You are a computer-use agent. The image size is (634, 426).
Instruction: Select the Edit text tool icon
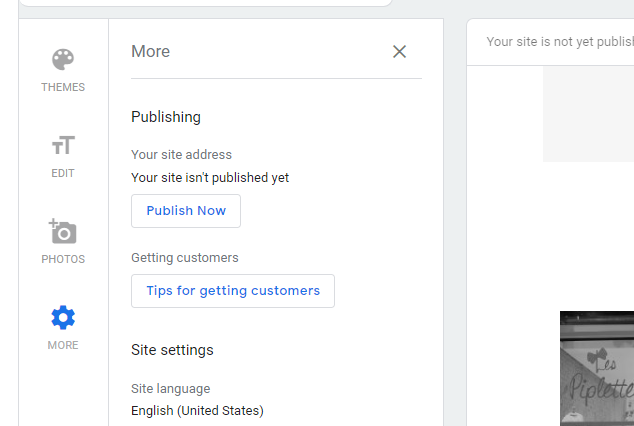63,146
